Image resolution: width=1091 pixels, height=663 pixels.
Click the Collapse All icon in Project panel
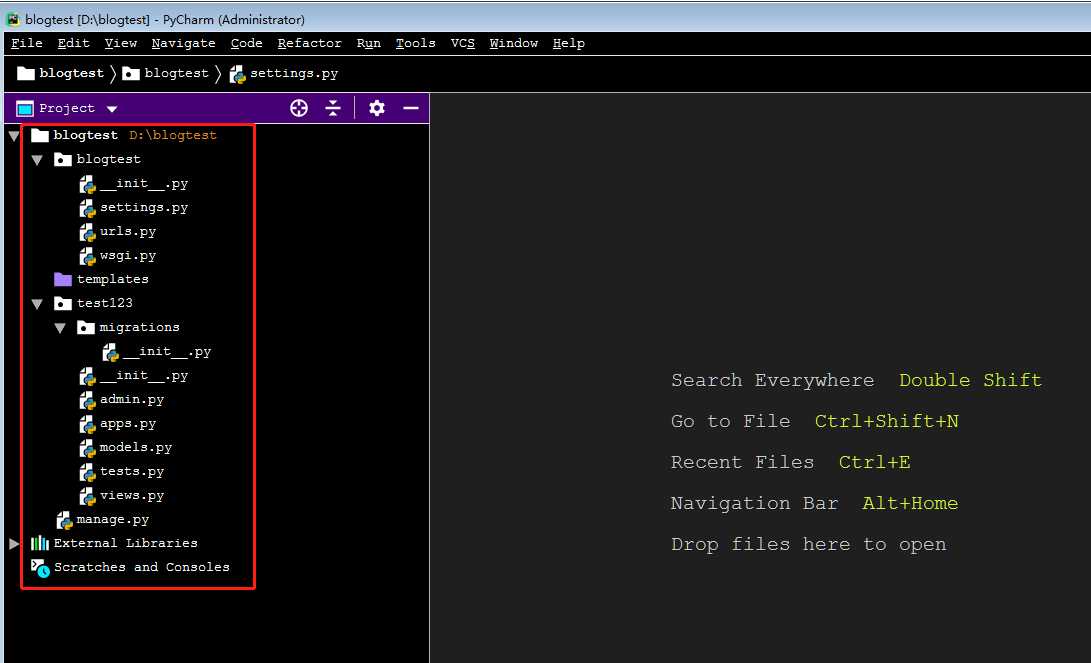click(333, 108)
